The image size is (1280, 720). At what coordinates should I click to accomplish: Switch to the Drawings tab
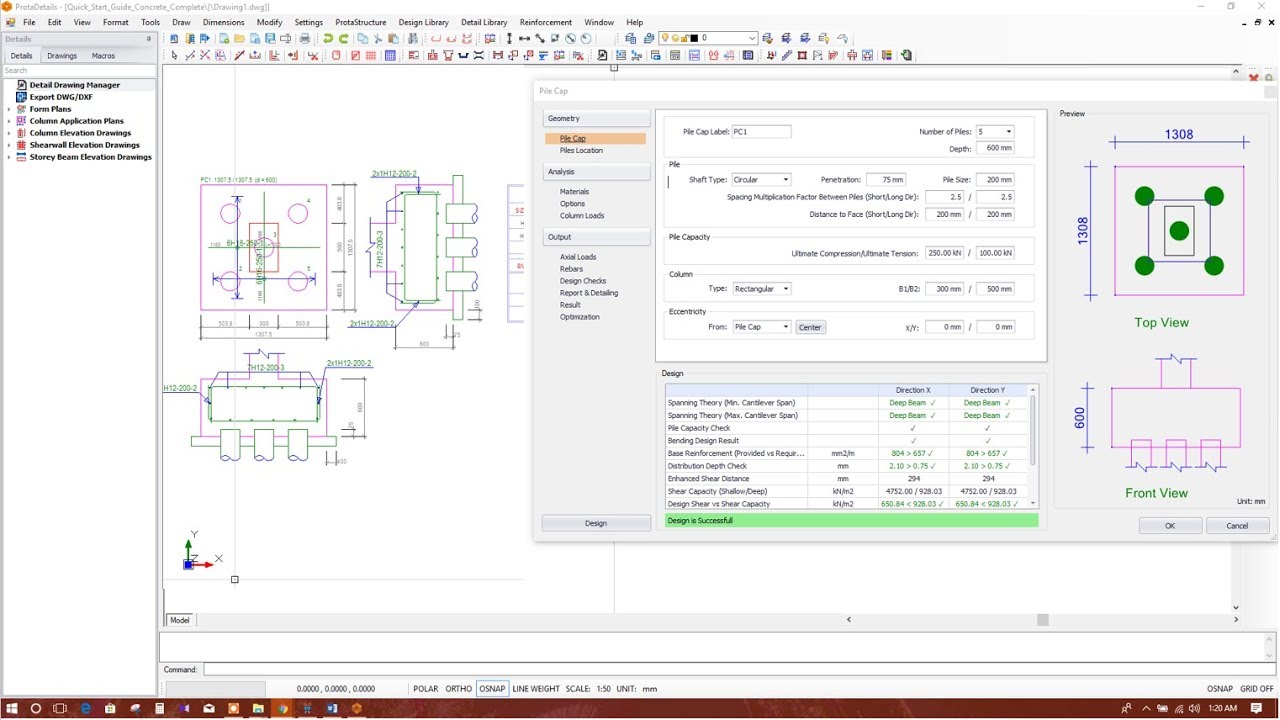coord(62,56)
